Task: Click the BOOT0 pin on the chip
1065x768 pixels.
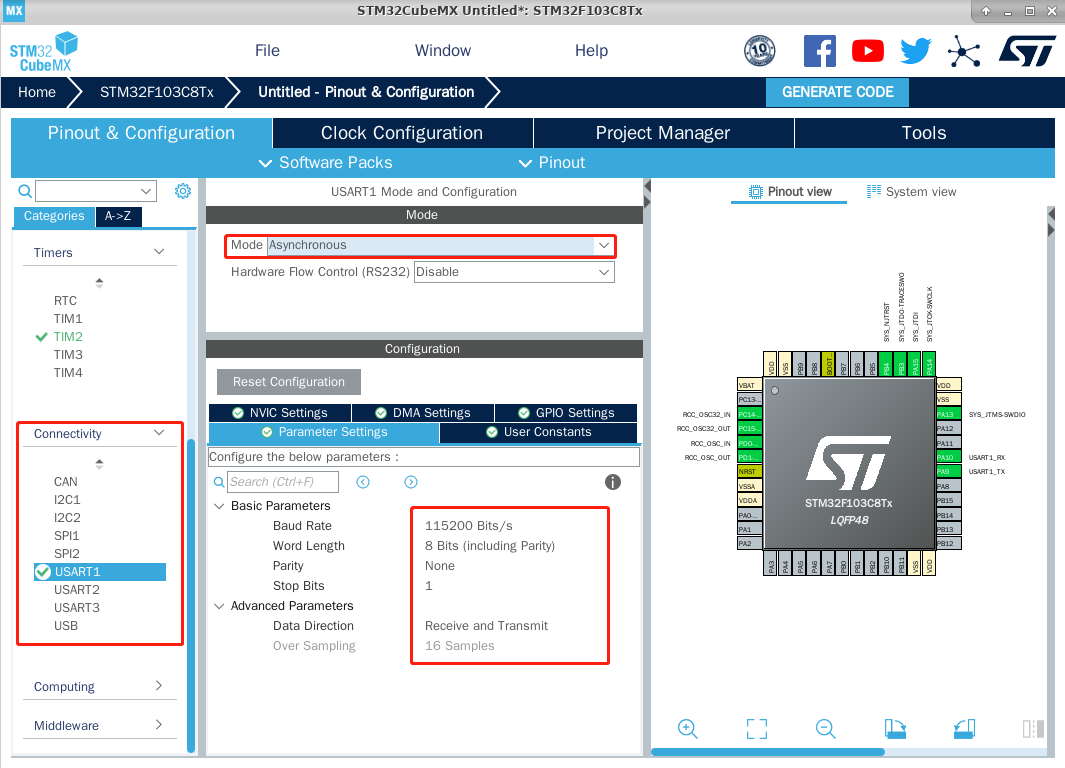Action: (x=828, y=364)
